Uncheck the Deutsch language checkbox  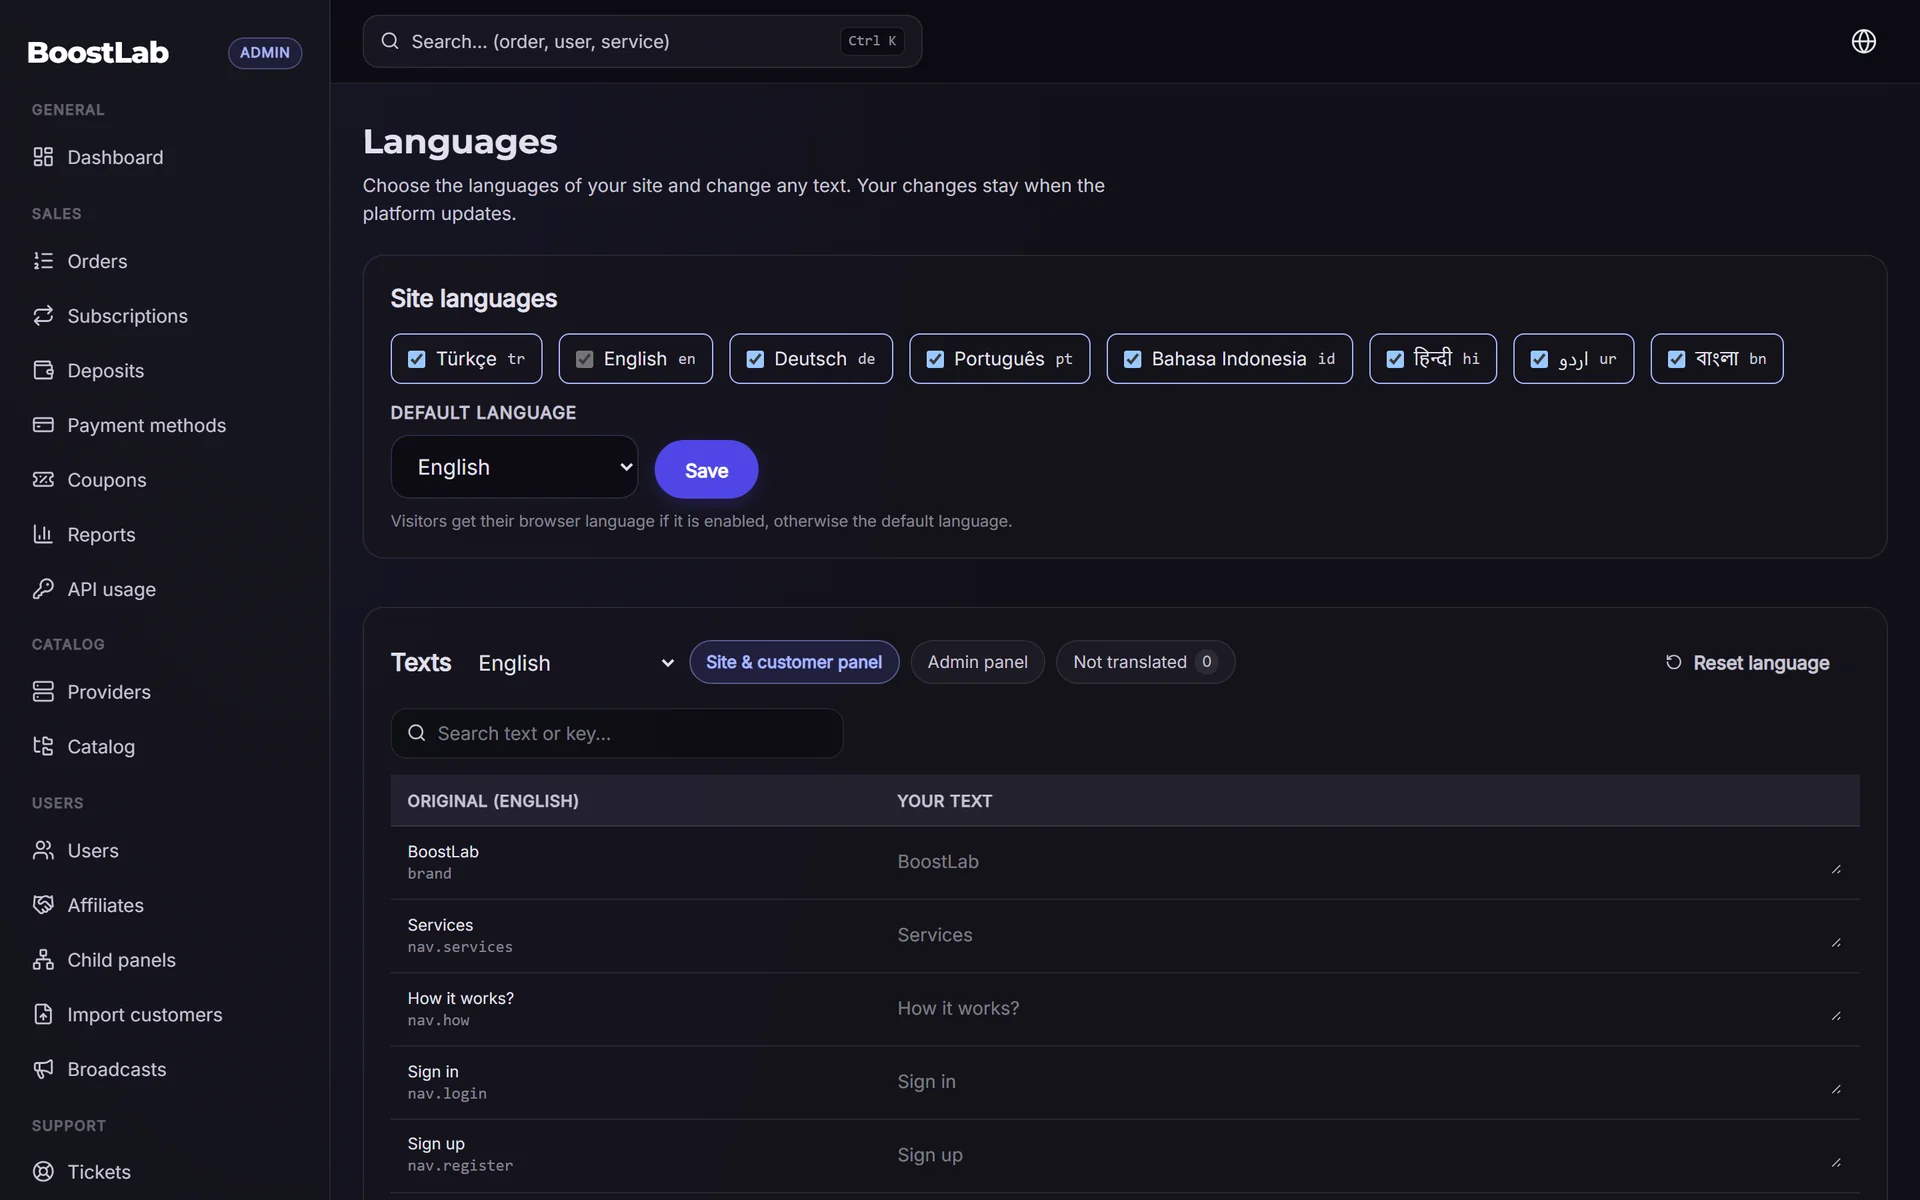755,359
